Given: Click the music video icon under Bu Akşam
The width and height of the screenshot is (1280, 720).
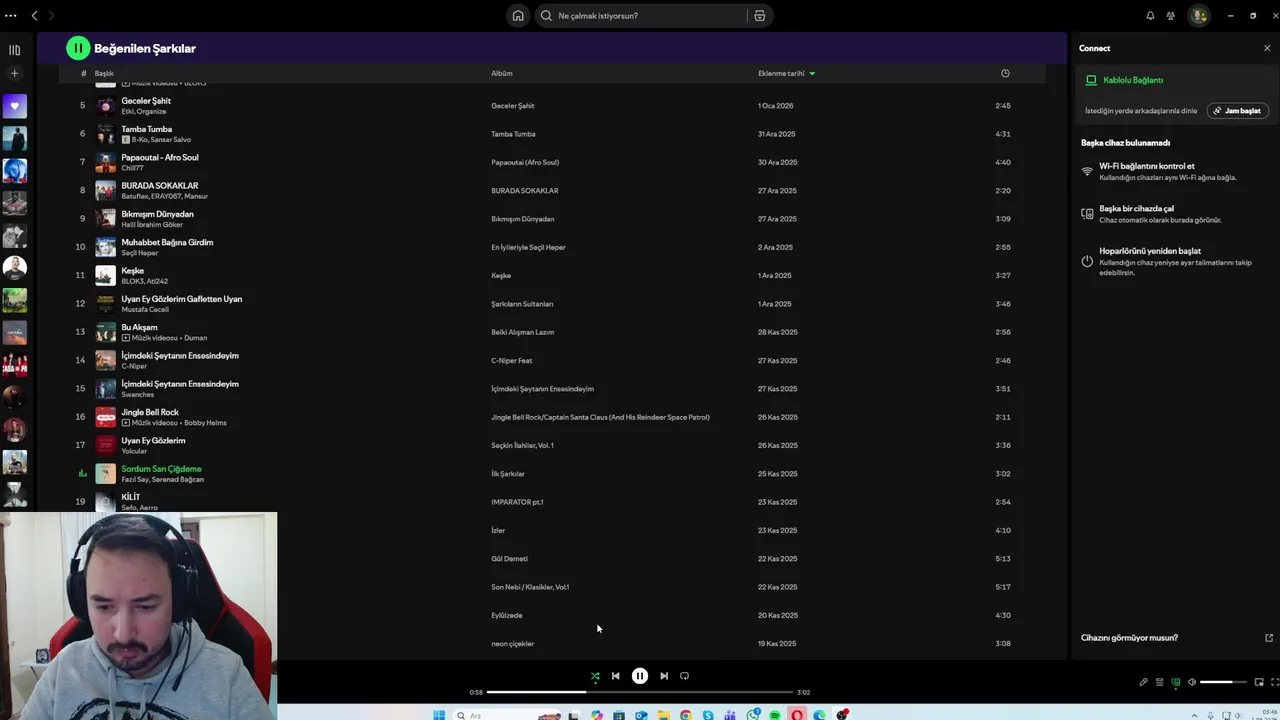Looking at the screenshot, I should [126, 338].
